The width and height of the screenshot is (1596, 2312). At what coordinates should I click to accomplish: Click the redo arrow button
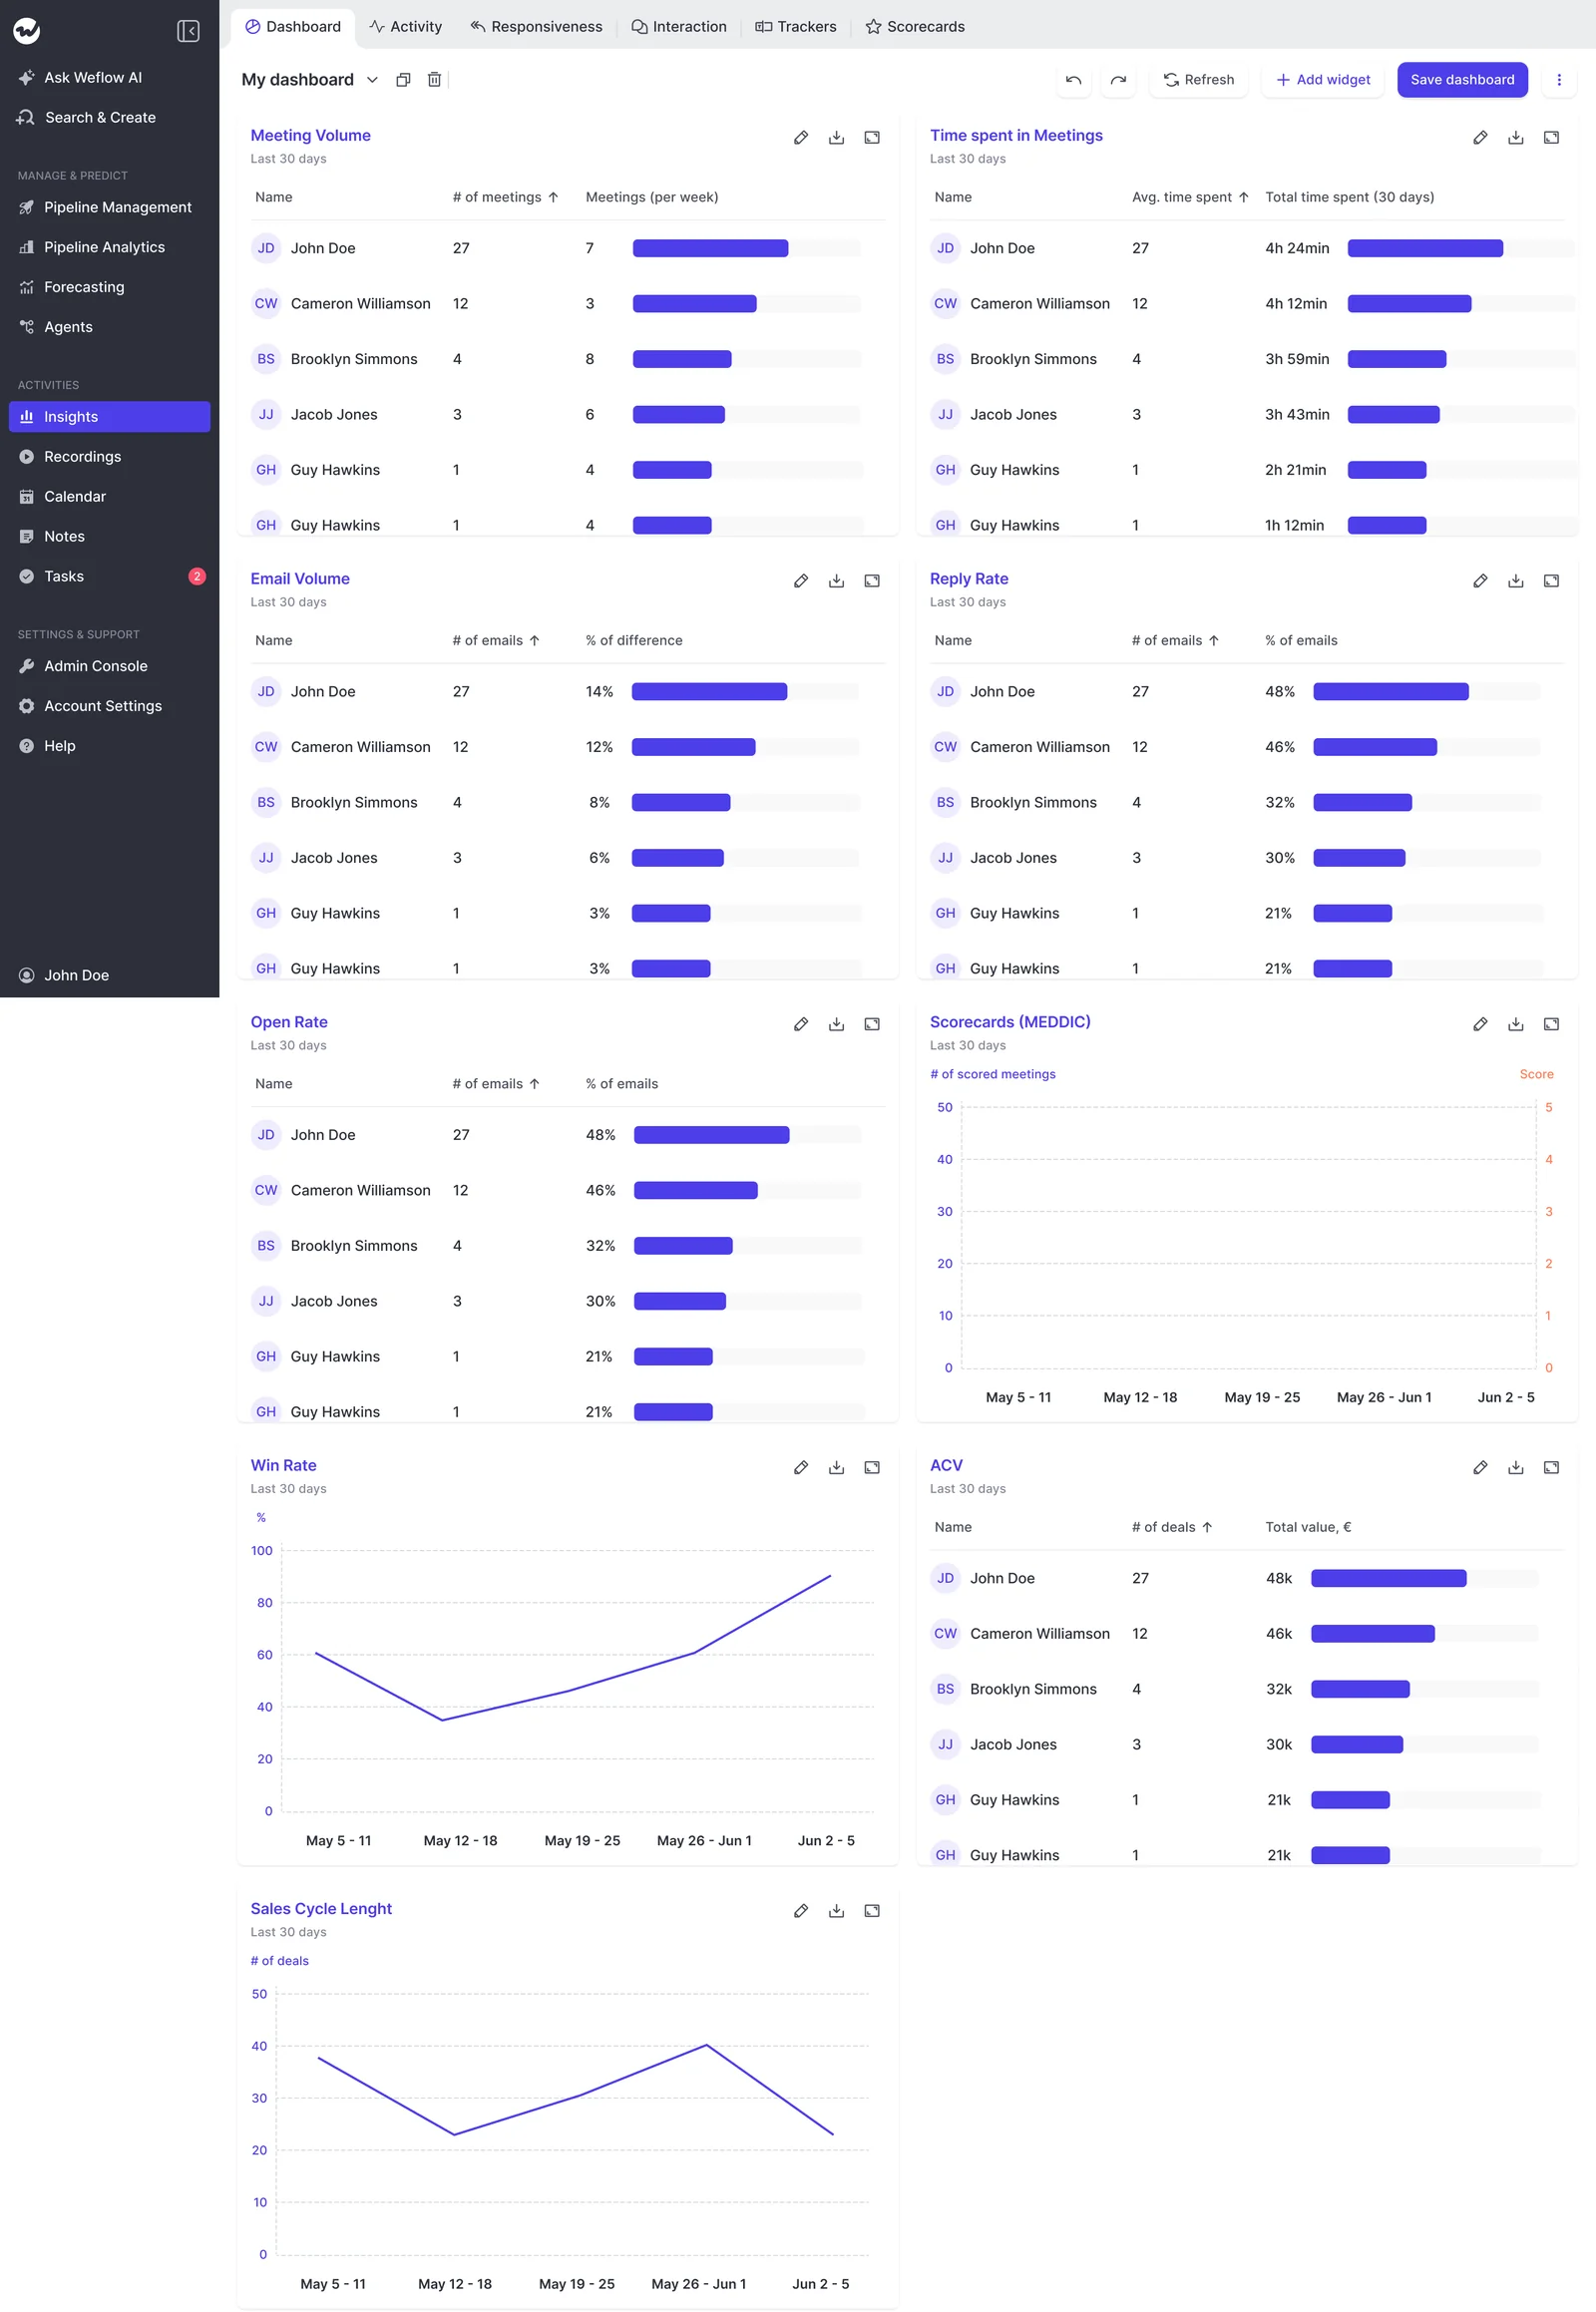(1118, 80)
